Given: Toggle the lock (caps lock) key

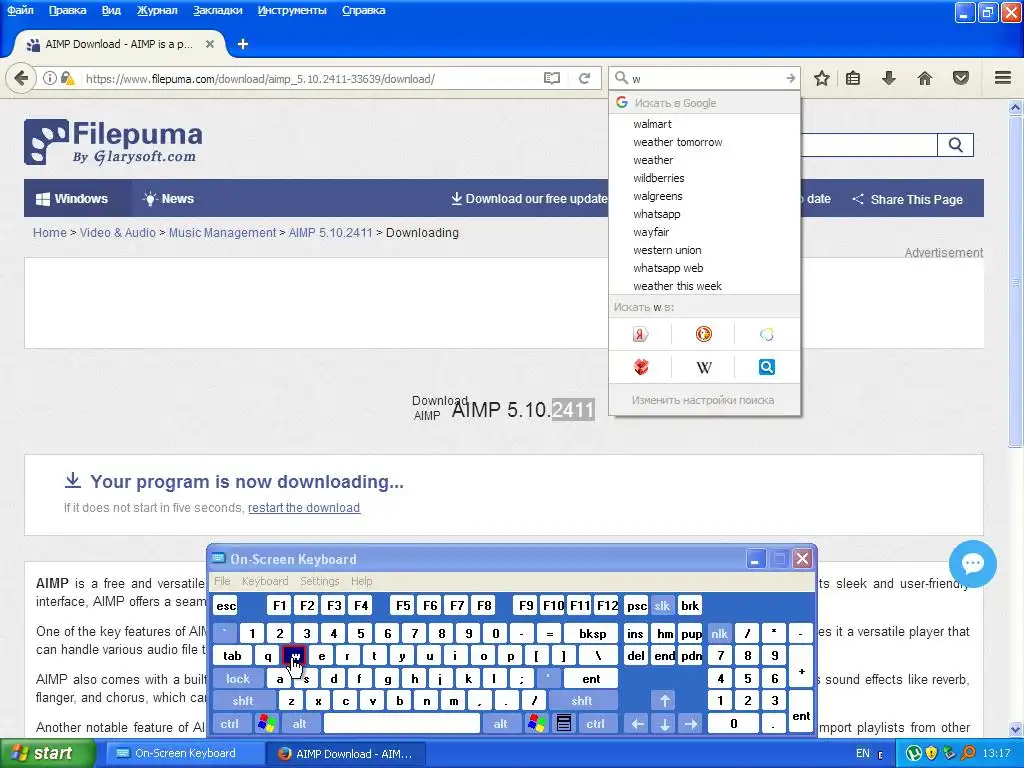Looking at the screenshot, I should coord(238,679).
